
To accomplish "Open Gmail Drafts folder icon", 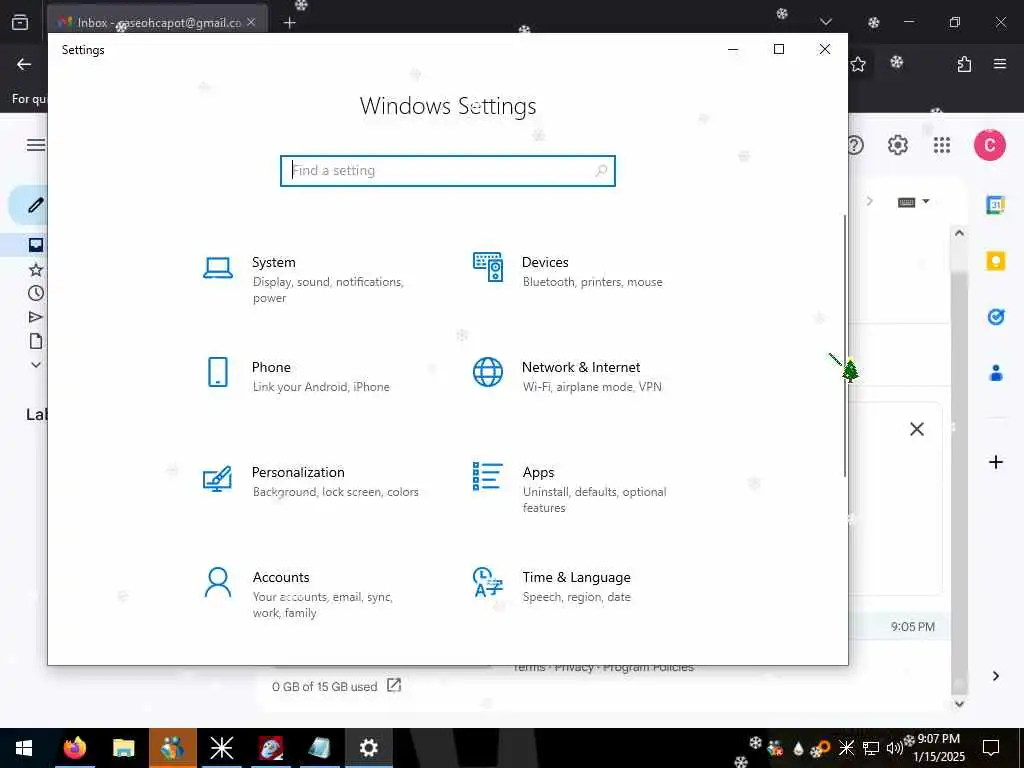I will 36,341.
